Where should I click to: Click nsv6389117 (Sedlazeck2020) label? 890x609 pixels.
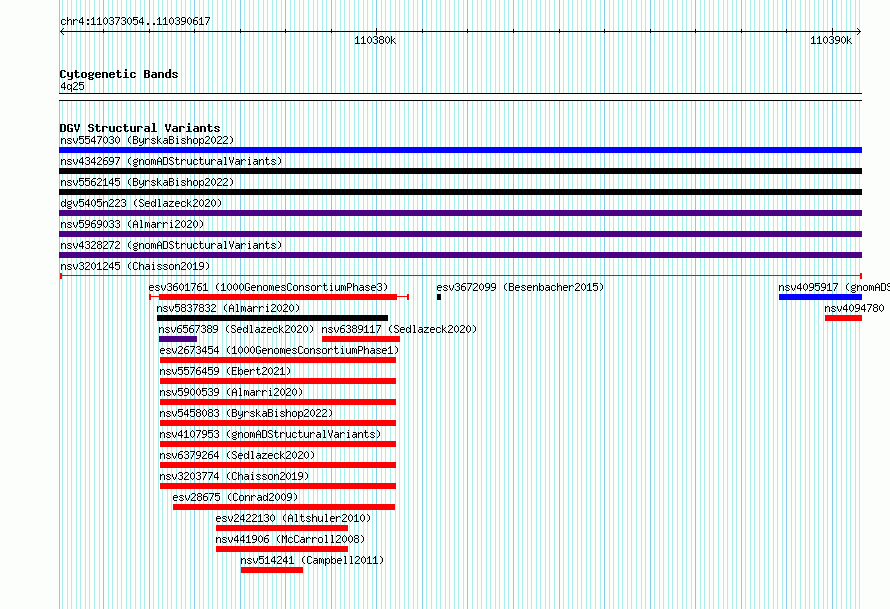[x=399, y=329]
